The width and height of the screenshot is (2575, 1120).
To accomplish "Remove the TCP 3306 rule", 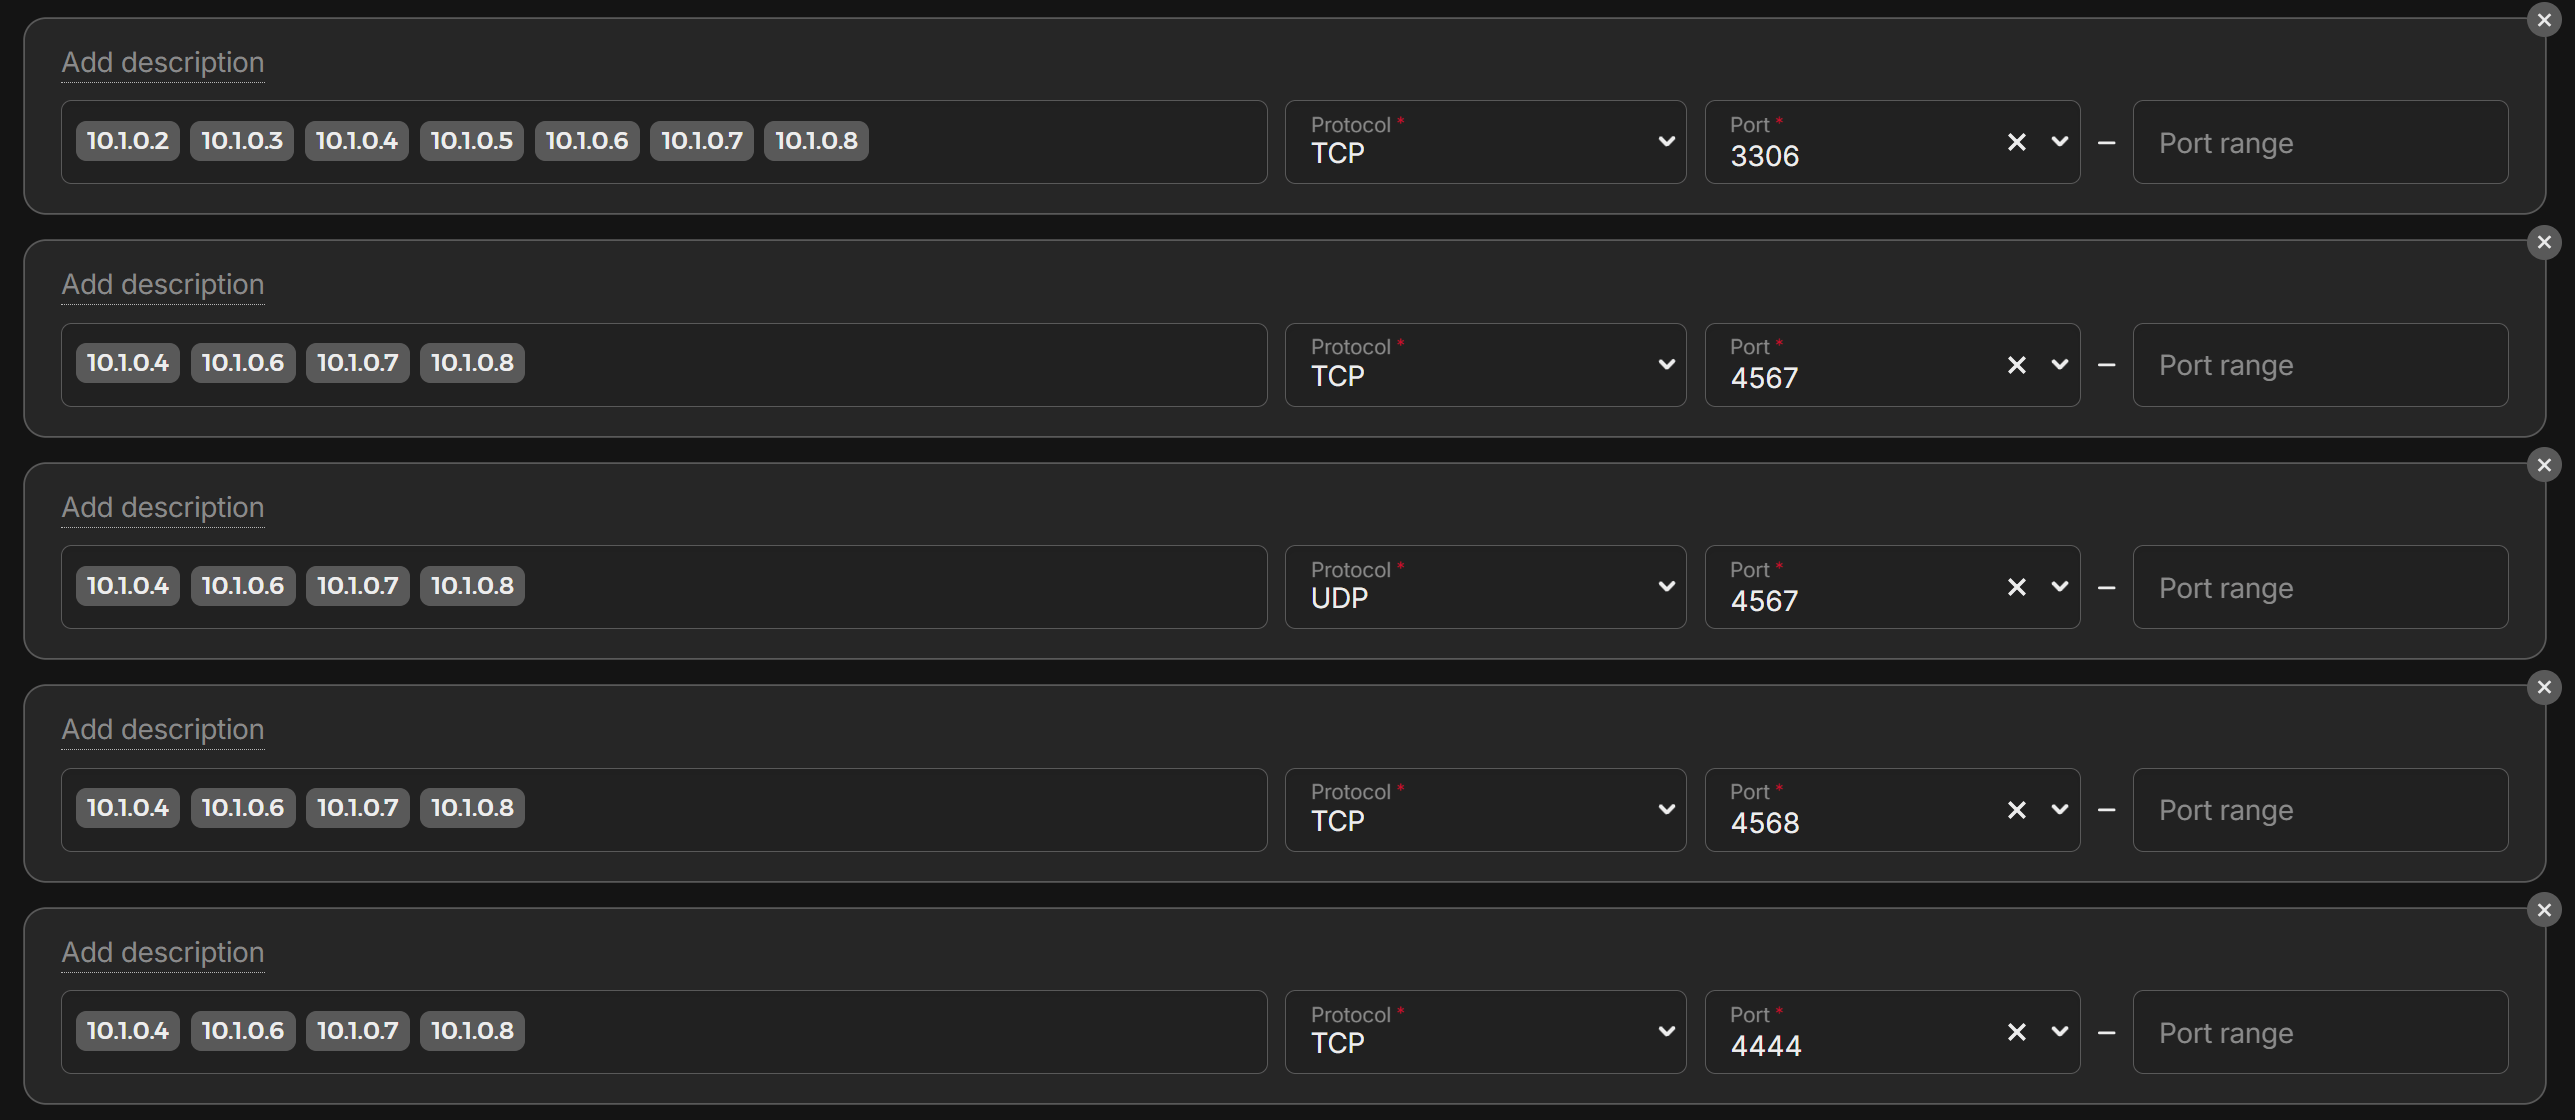I will coord(2543,19).
